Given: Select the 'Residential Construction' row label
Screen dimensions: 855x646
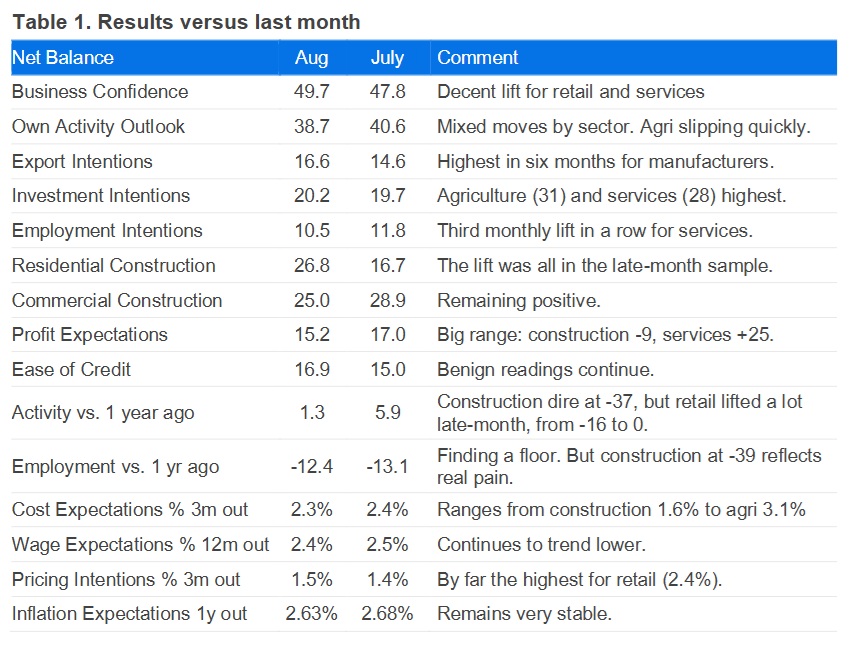Looking at the screenshot, I should [x=113, y=265].
